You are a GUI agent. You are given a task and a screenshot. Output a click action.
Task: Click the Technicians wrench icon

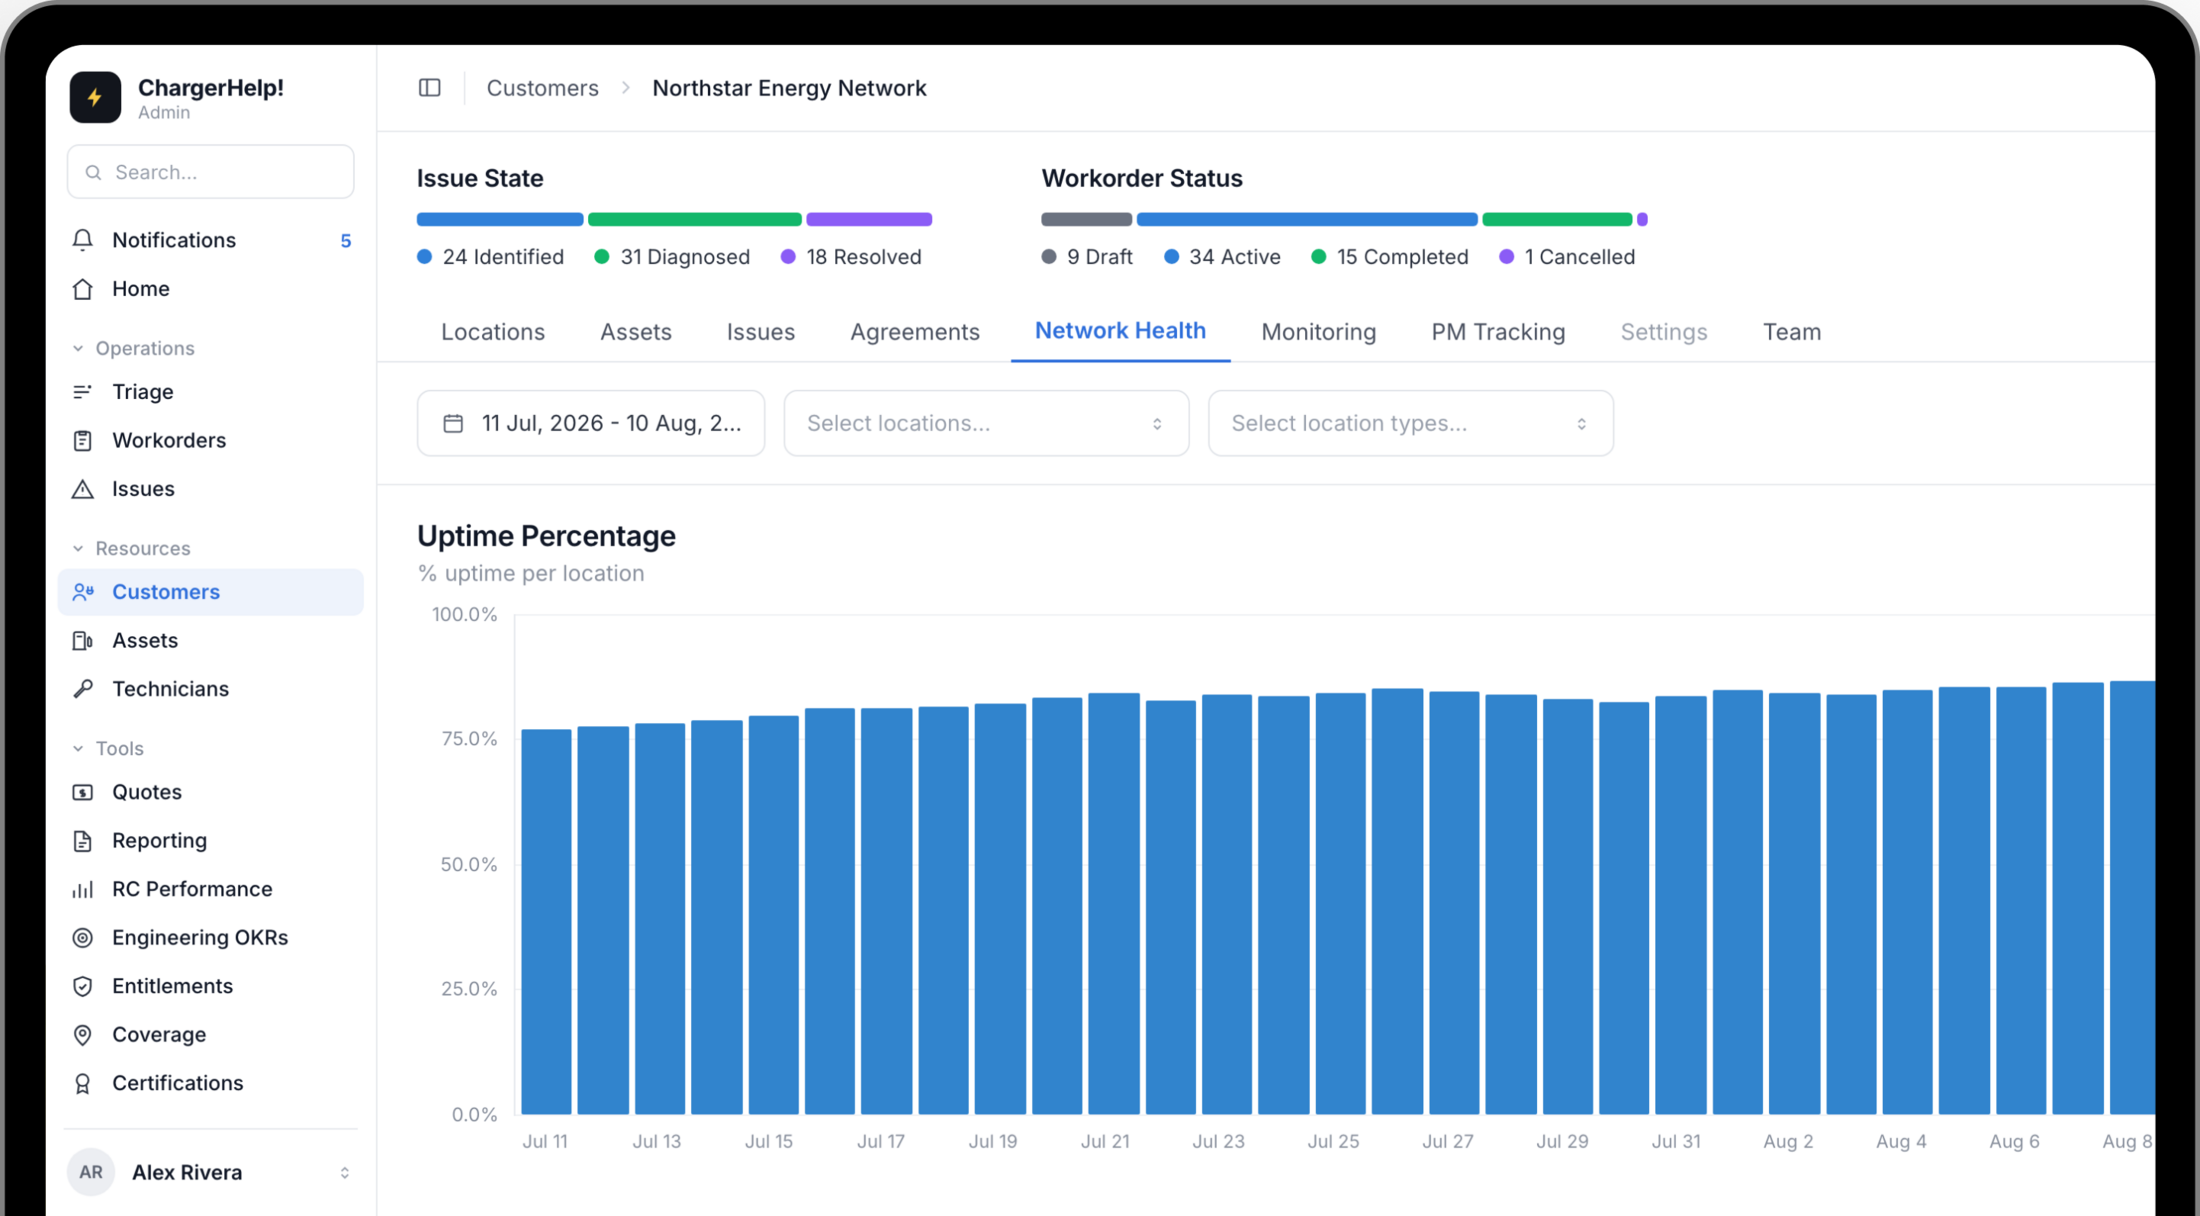coord(83,689)
